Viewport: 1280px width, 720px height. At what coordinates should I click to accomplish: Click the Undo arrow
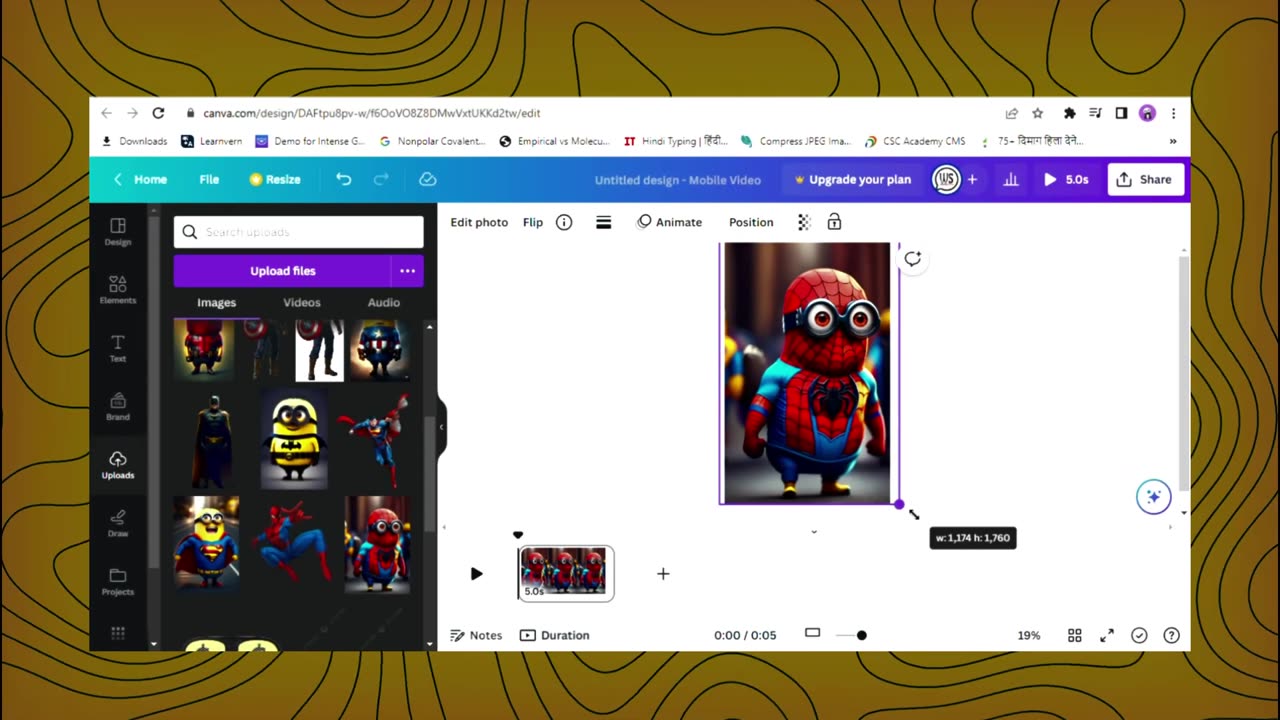(343, 179)
